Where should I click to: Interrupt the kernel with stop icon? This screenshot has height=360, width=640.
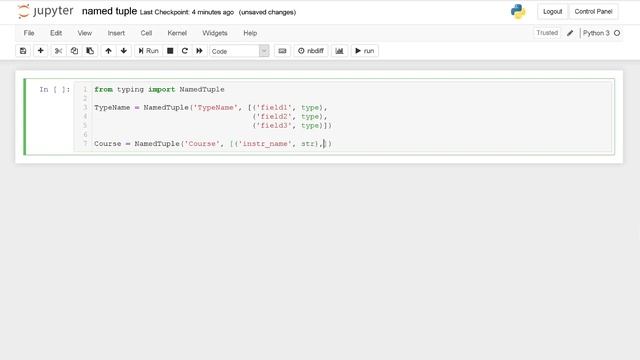170,51
